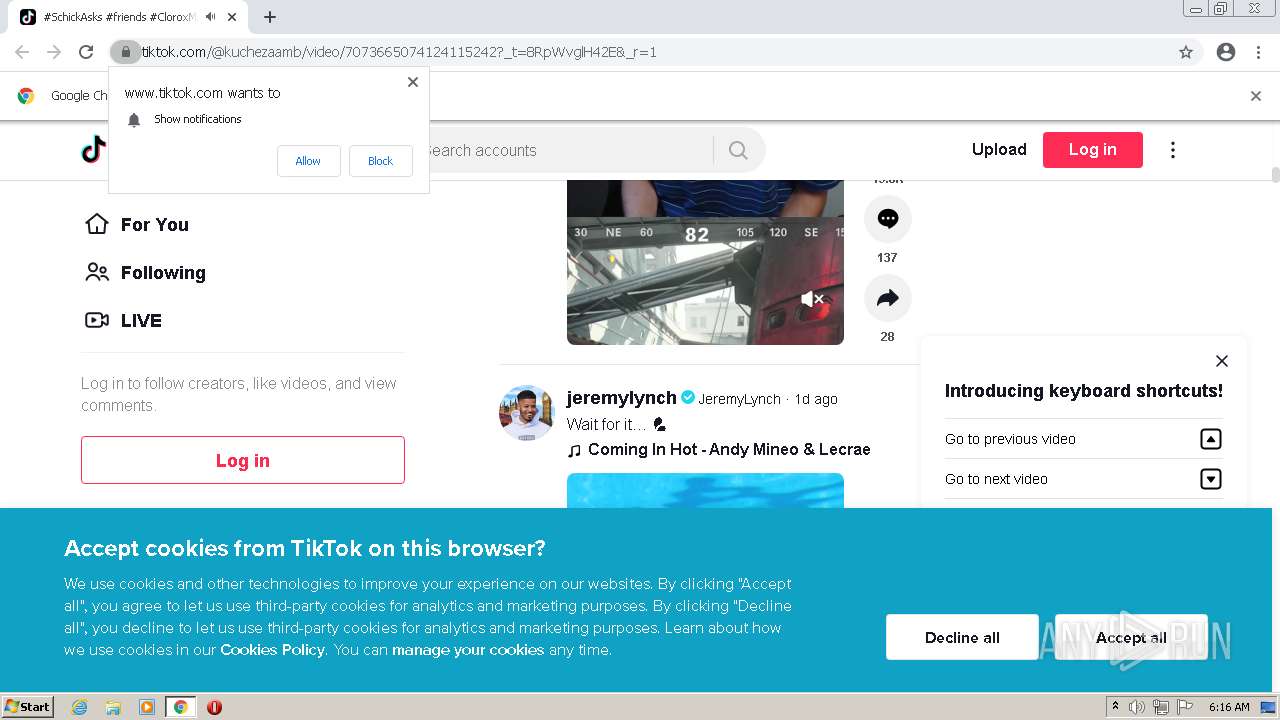Close the TikTok browser tab
The width and height of the screenshot is (1280, 720).
pyautogui.click(x=232, y=17)
